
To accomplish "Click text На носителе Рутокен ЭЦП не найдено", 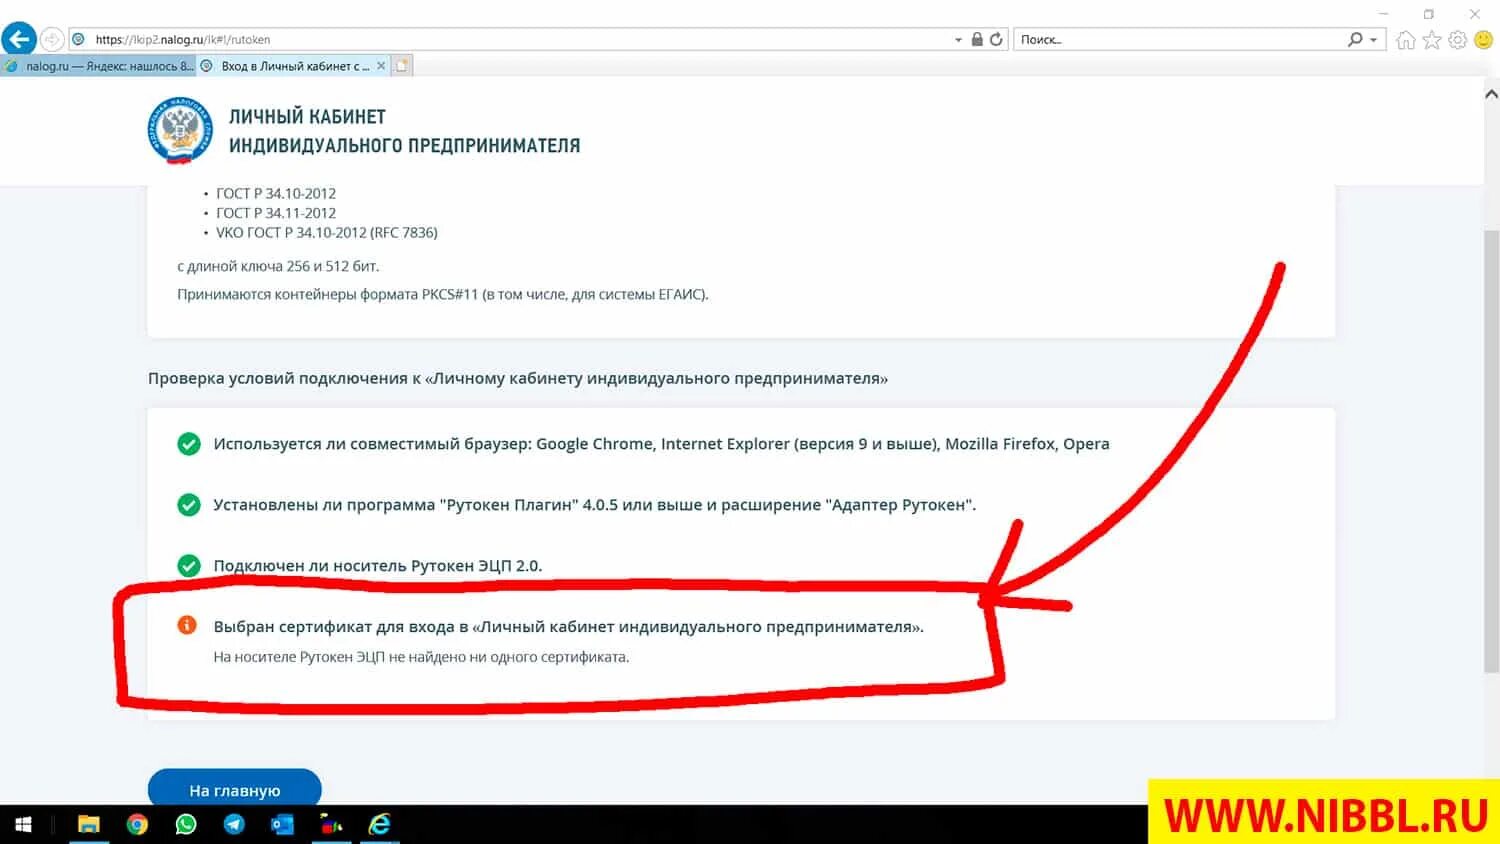I will [421, 657].
